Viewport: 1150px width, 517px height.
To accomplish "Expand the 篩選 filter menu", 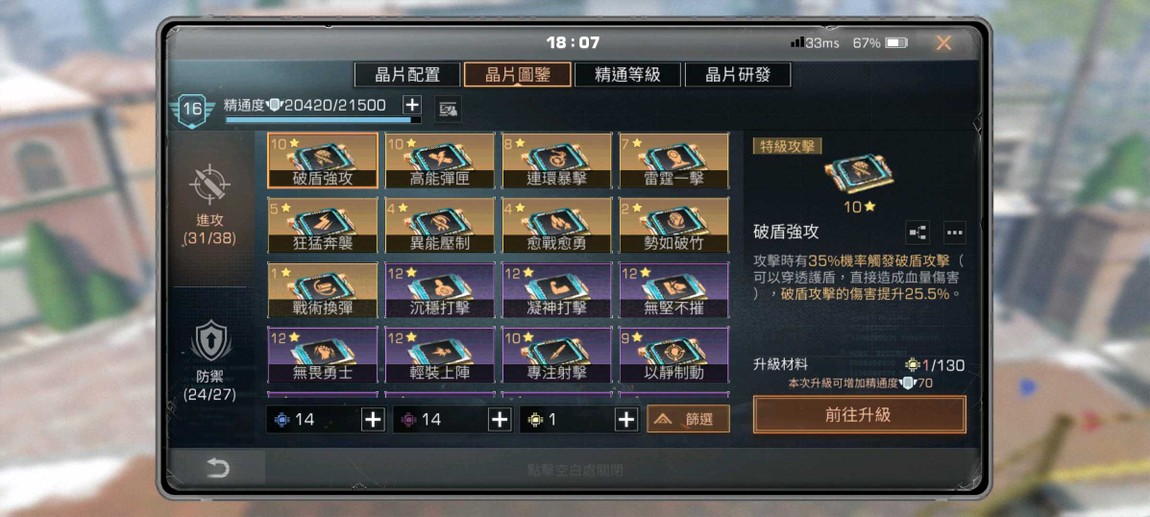I will pyautogui.click(x=688, y=419).
